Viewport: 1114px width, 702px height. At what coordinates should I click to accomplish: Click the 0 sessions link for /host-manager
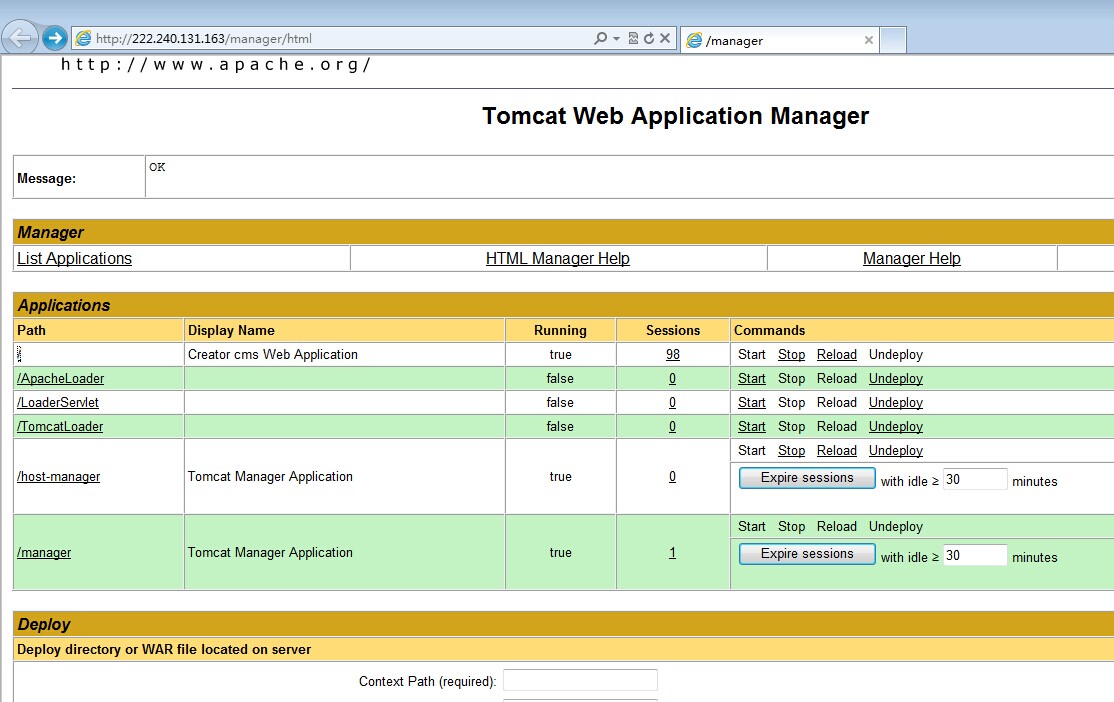coord(672,477)
